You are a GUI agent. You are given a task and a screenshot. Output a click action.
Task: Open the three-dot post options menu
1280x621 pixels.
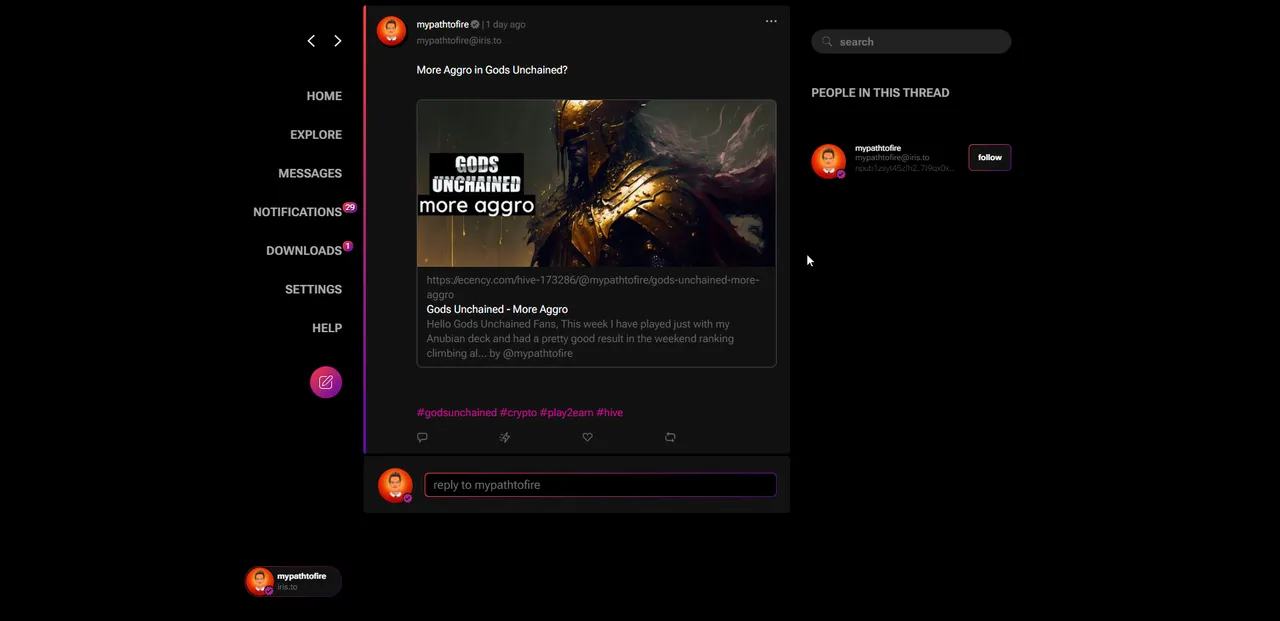tap(771, 21)
